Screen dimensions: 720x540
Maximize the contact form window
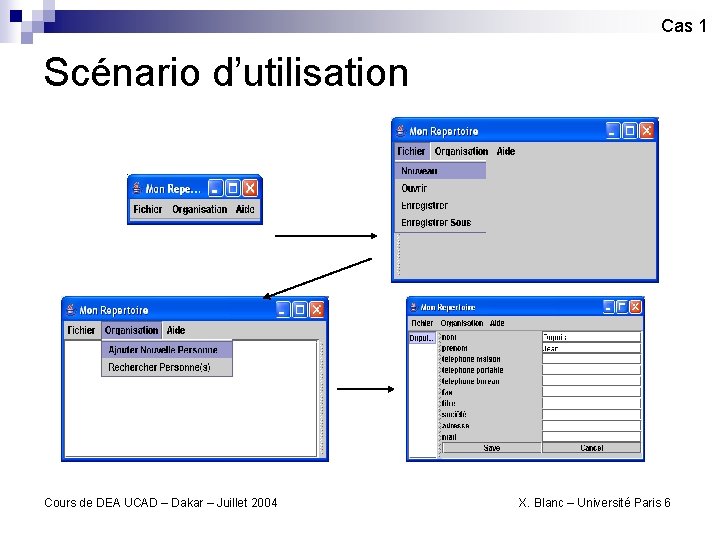point(622,307)
